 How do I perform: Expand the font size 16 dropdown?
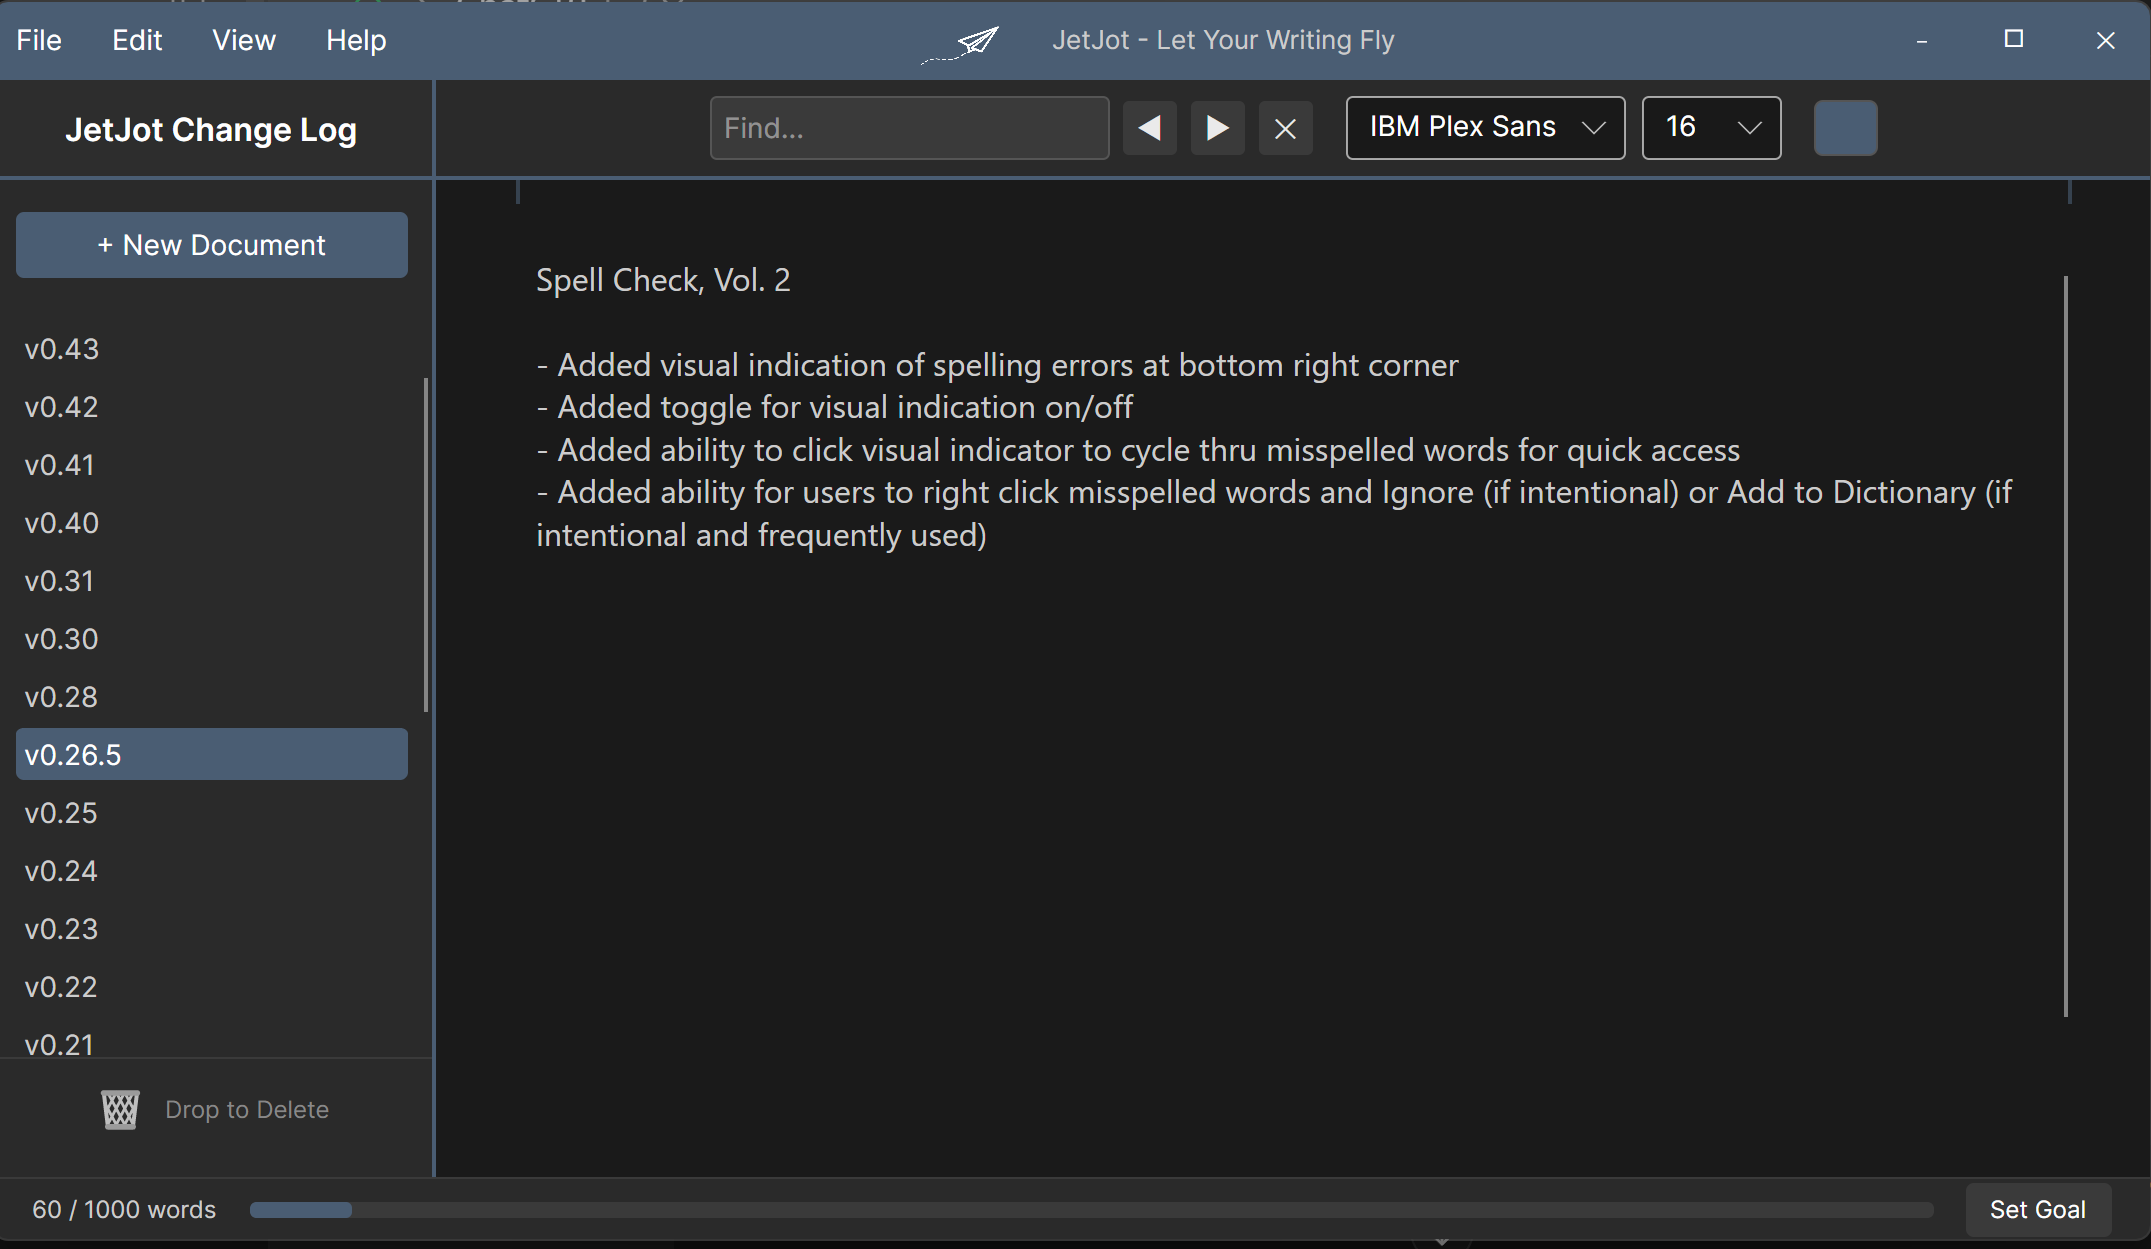pyautogui.click(x=1710, y=128)
